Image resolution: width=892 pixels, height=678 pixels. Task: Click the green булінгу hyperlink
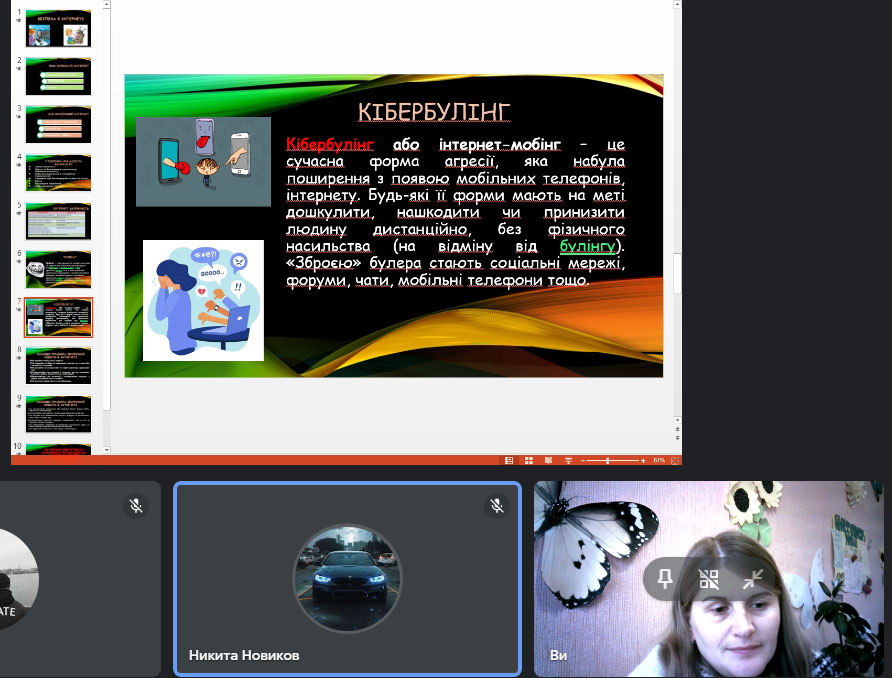(x=588, y=246)
